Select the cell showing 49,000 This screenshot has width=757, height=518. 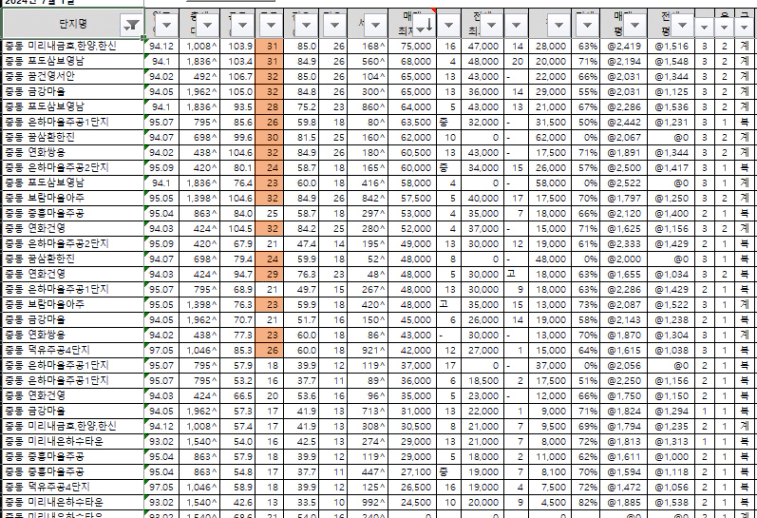(x=412, y=244)
